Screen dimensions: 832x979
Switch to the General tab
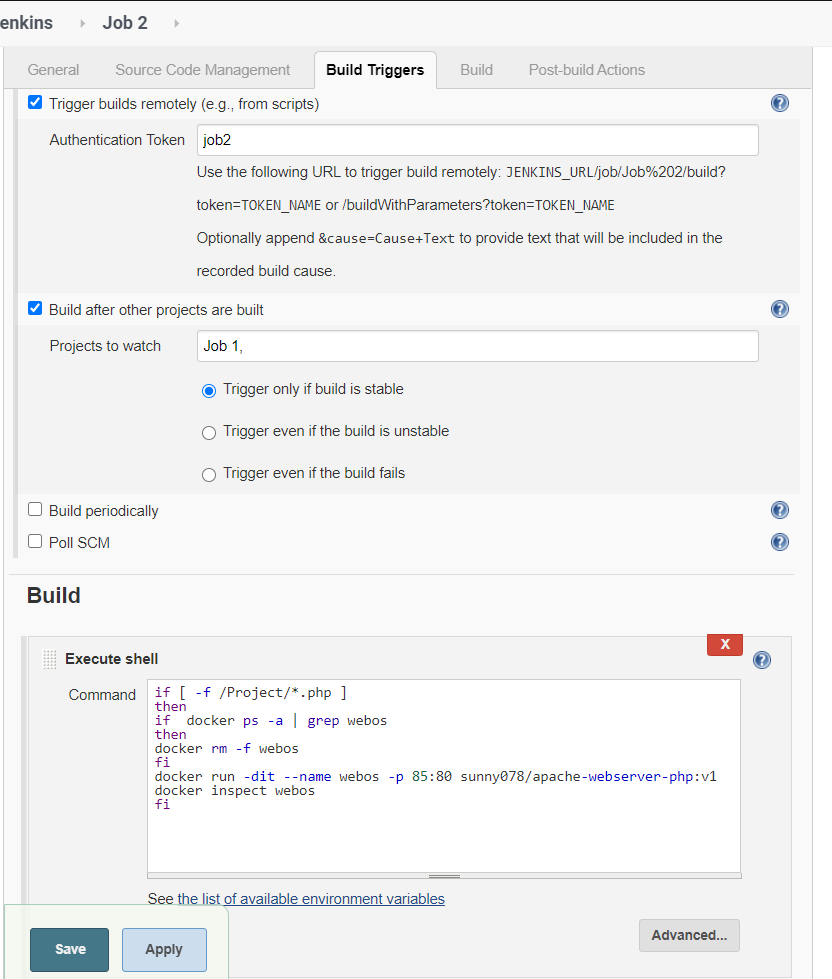[53, 69]
